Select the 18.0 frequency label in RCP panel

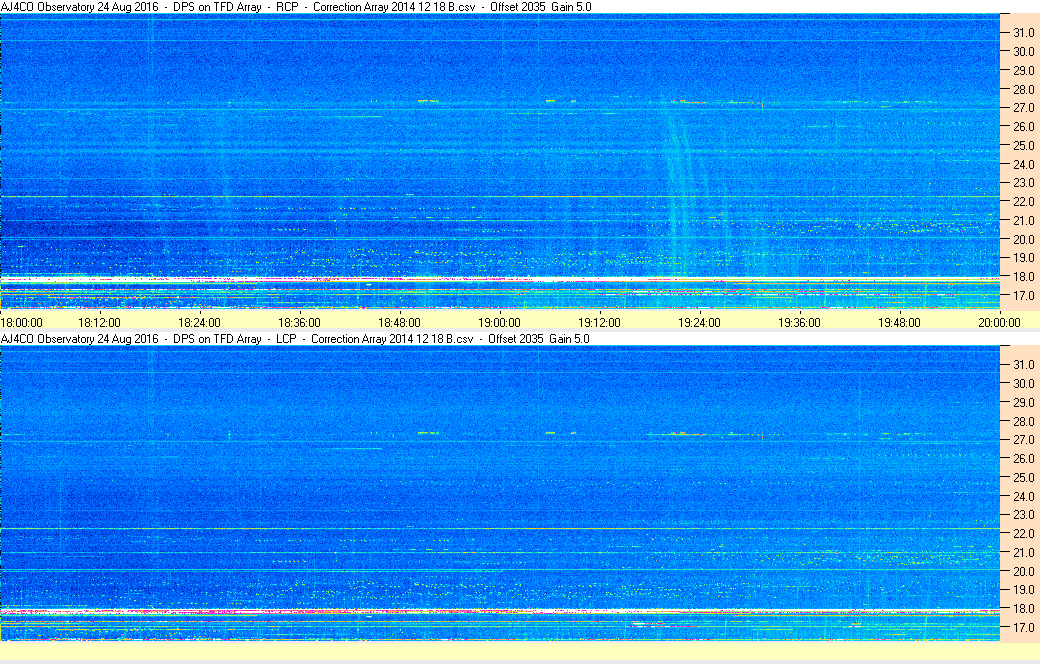point(1023,277)
